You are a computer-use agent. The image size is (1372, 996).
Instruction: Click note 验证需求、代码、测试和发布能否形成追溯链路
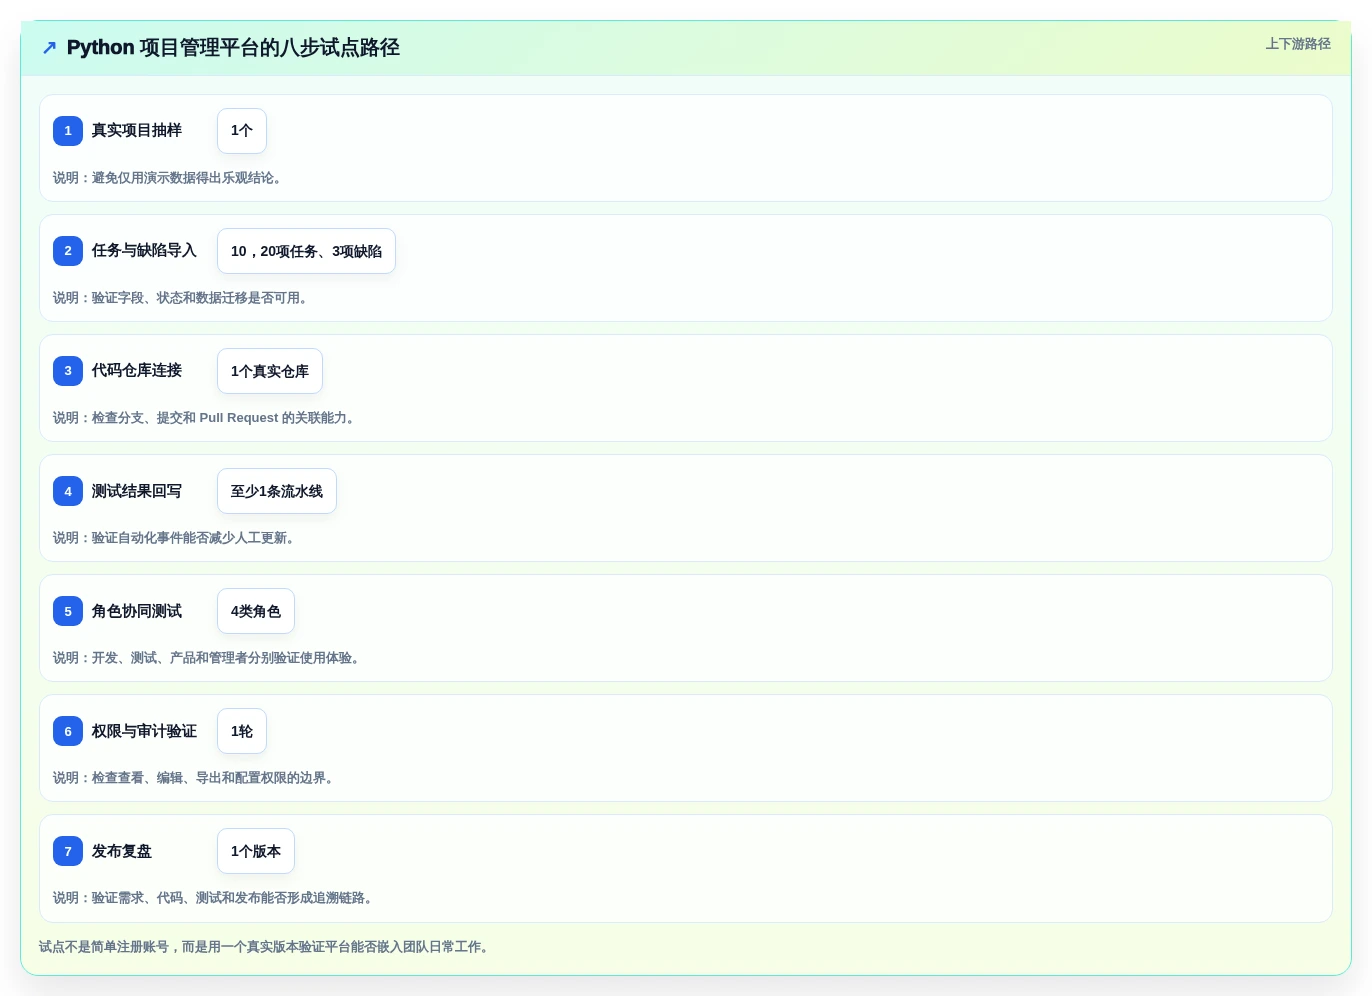pos(215,898)
